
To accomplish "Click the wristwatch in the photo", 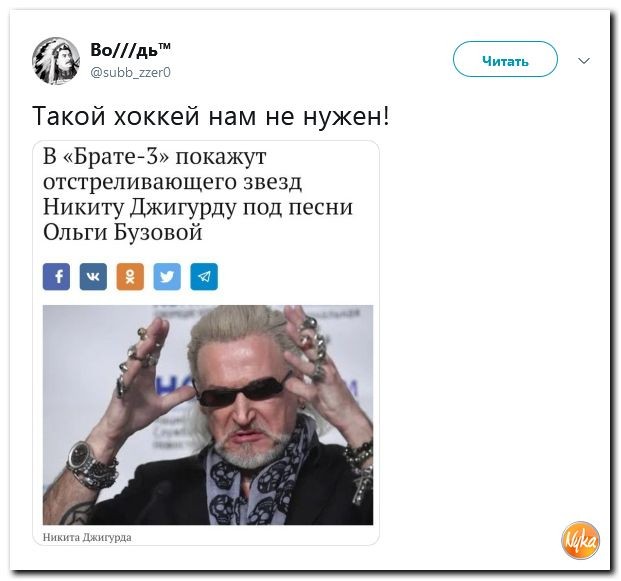I will point(80,455).
